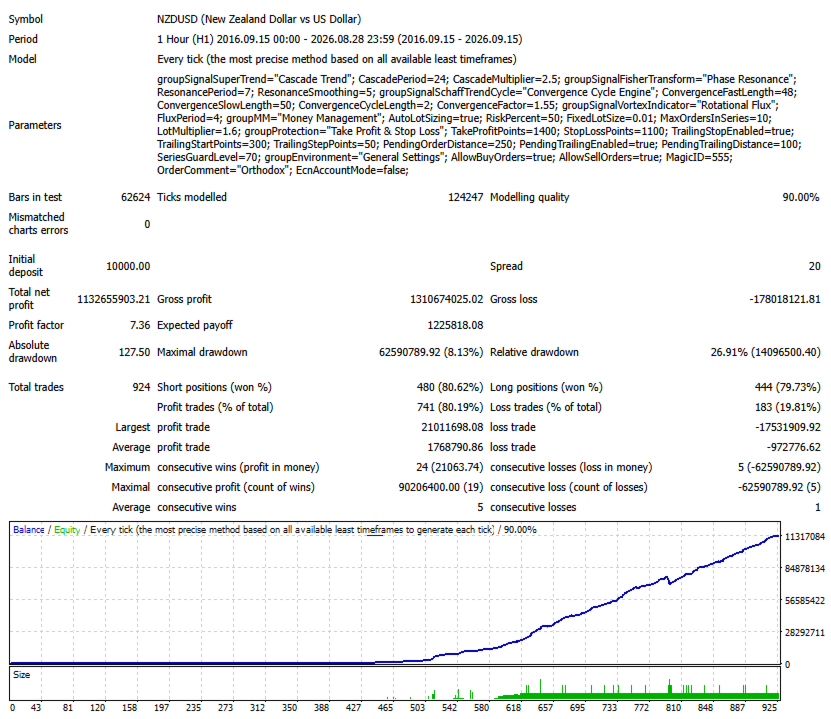Click the Initial deposit 10000.00 value
Viewport: 831px width, 719px height.
pyautogui.click(x=128, y=266)
